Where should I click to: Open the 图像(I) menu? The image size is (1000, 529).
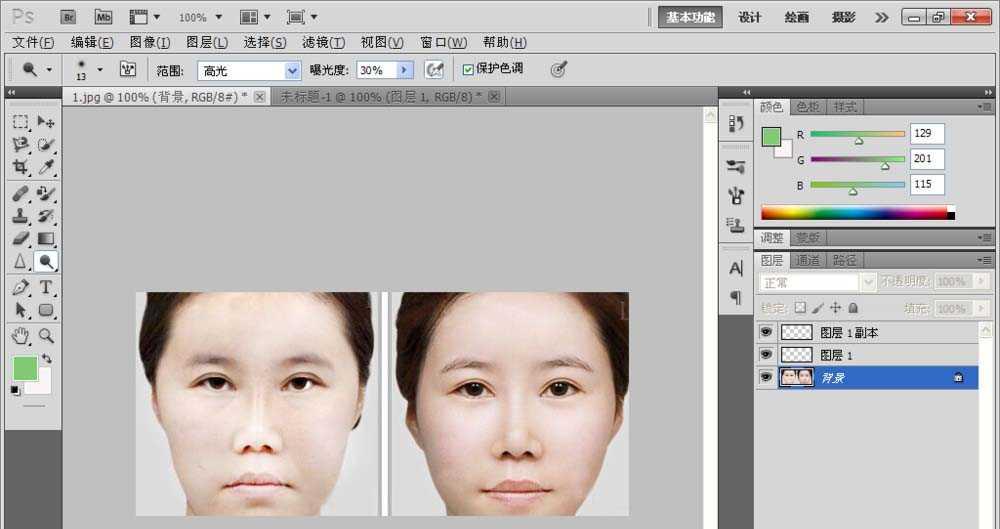coord(150,43)
